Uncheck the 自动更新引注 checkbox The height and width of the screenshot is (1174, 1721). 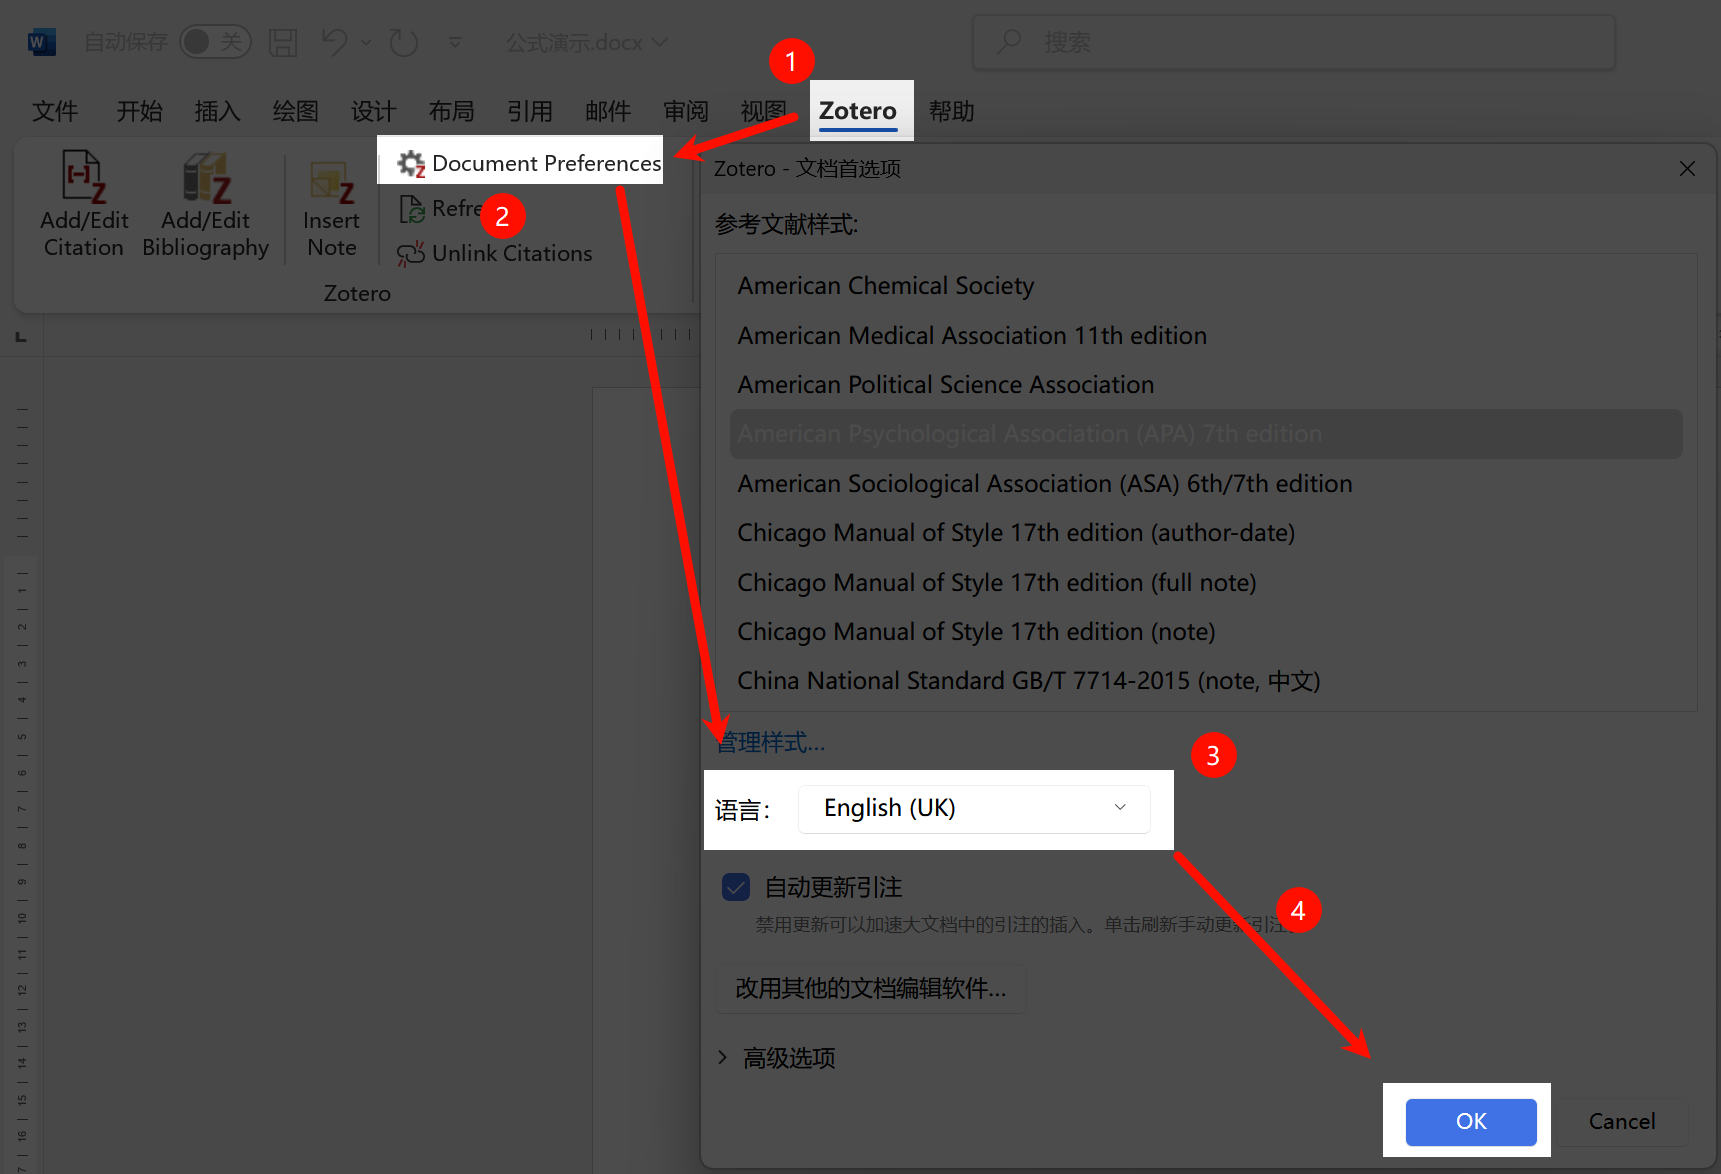736,887
